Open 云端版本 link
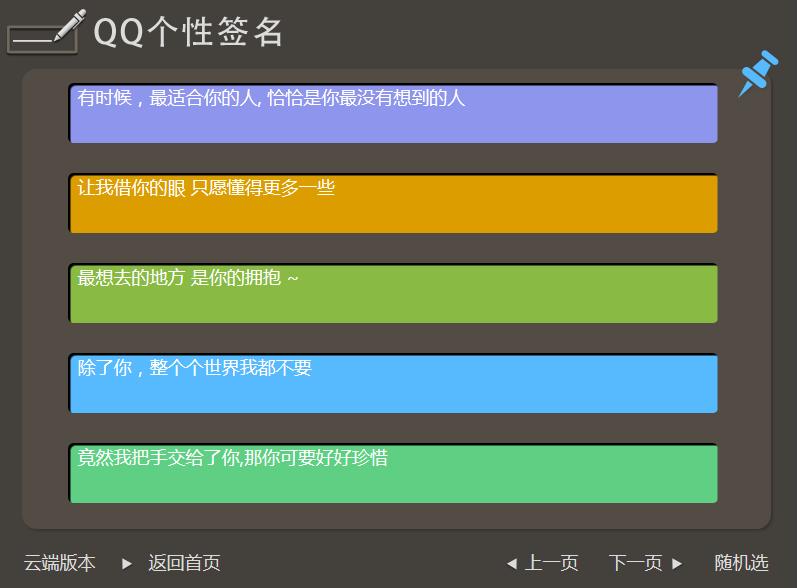This screenshot has height=588, width=797. click(59, 563)
